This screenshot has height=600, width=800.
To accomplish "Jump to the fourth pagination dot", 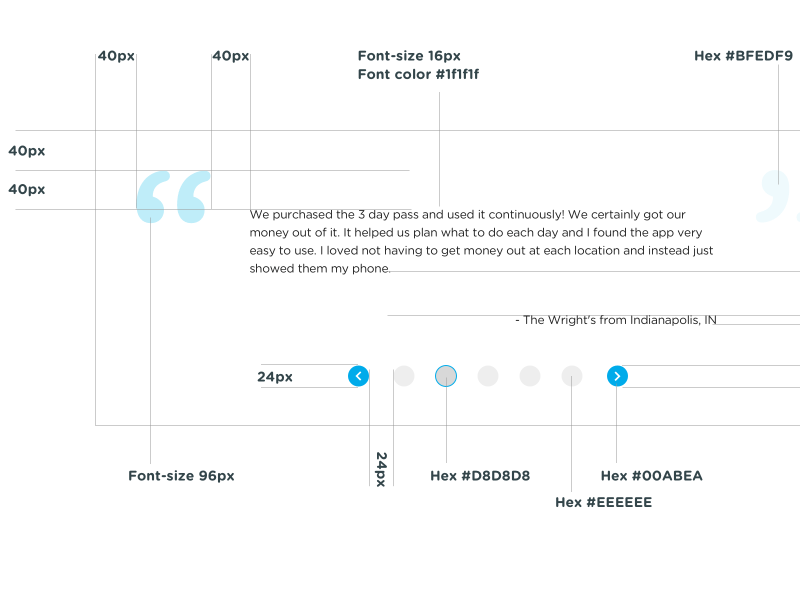I will (x=530, y=376).
